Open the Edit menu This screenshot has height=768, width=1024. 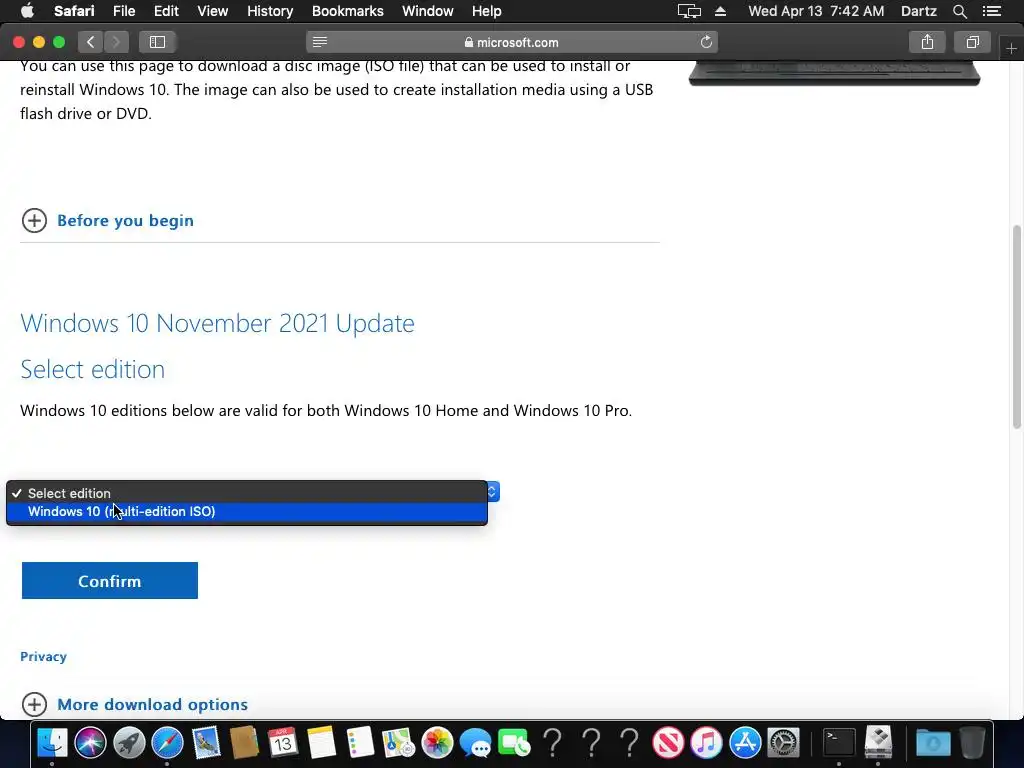point(166,11)
